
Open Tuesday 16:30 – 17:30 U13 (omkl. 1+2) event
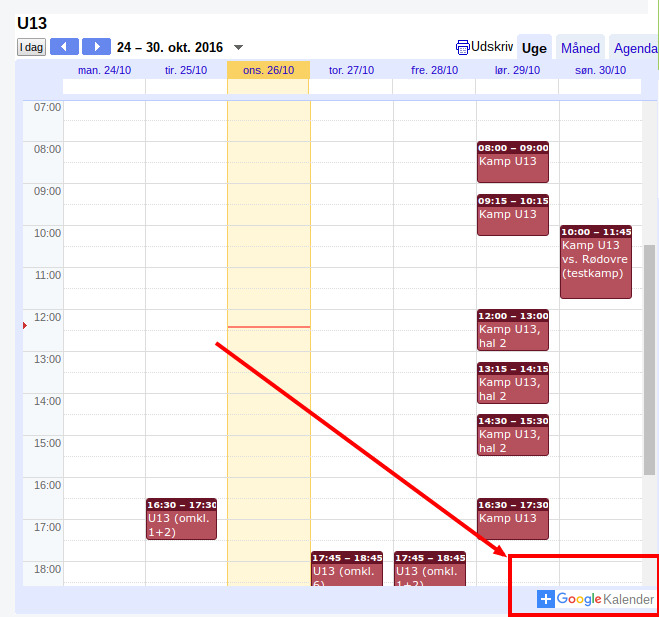coord(182,519)
